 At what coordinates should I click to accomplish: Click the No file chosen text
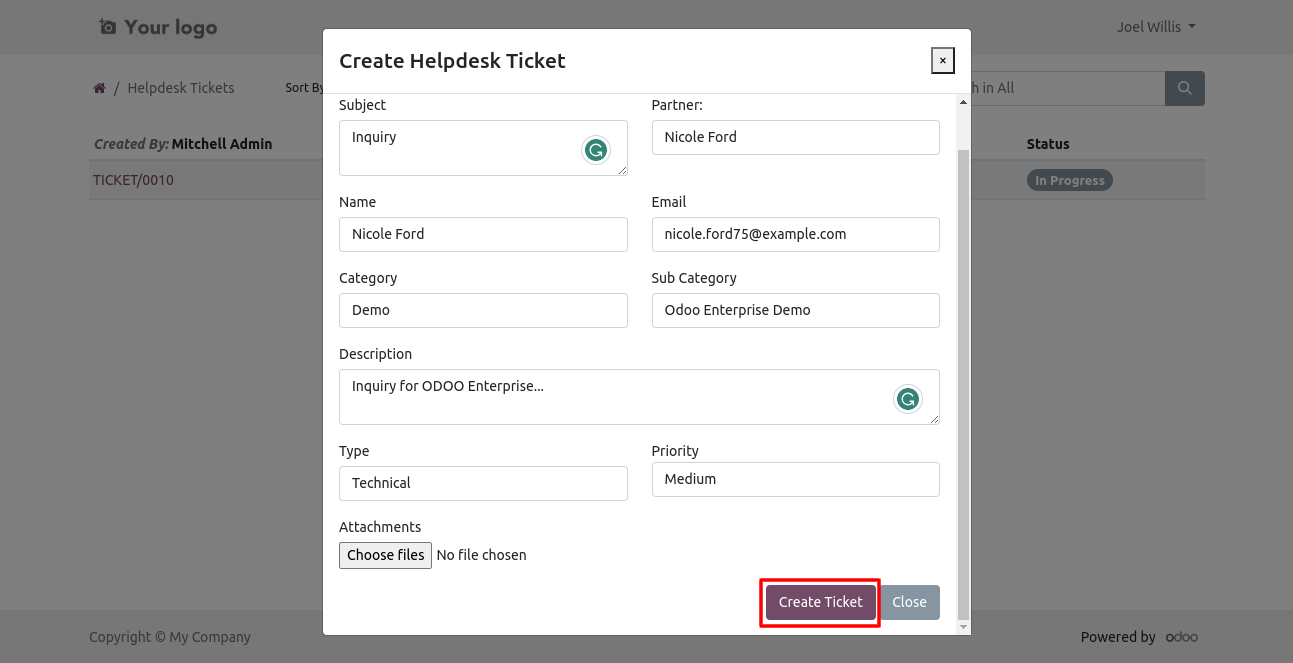point(482,555)
